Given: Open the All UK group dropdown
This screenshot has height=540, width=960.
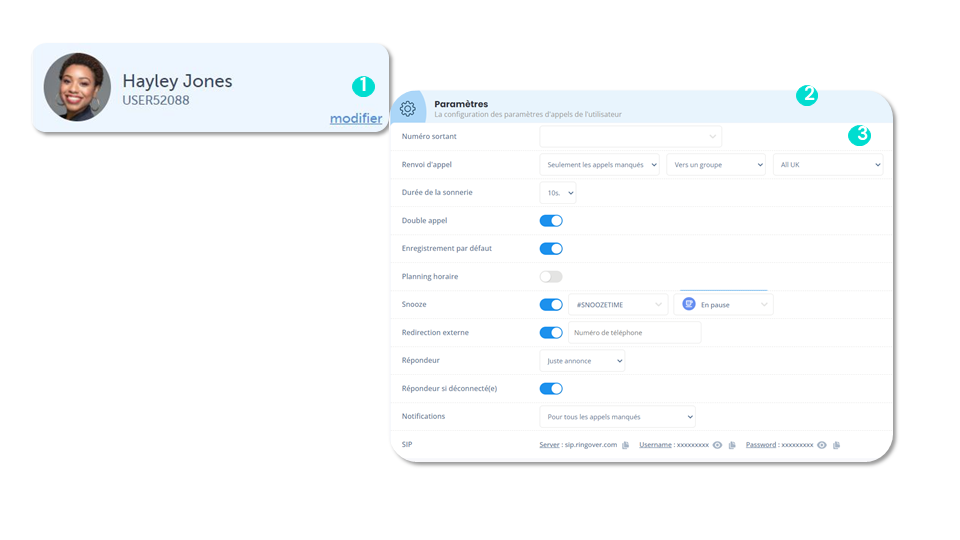Looking at the screenshot, I should (828, 165).
